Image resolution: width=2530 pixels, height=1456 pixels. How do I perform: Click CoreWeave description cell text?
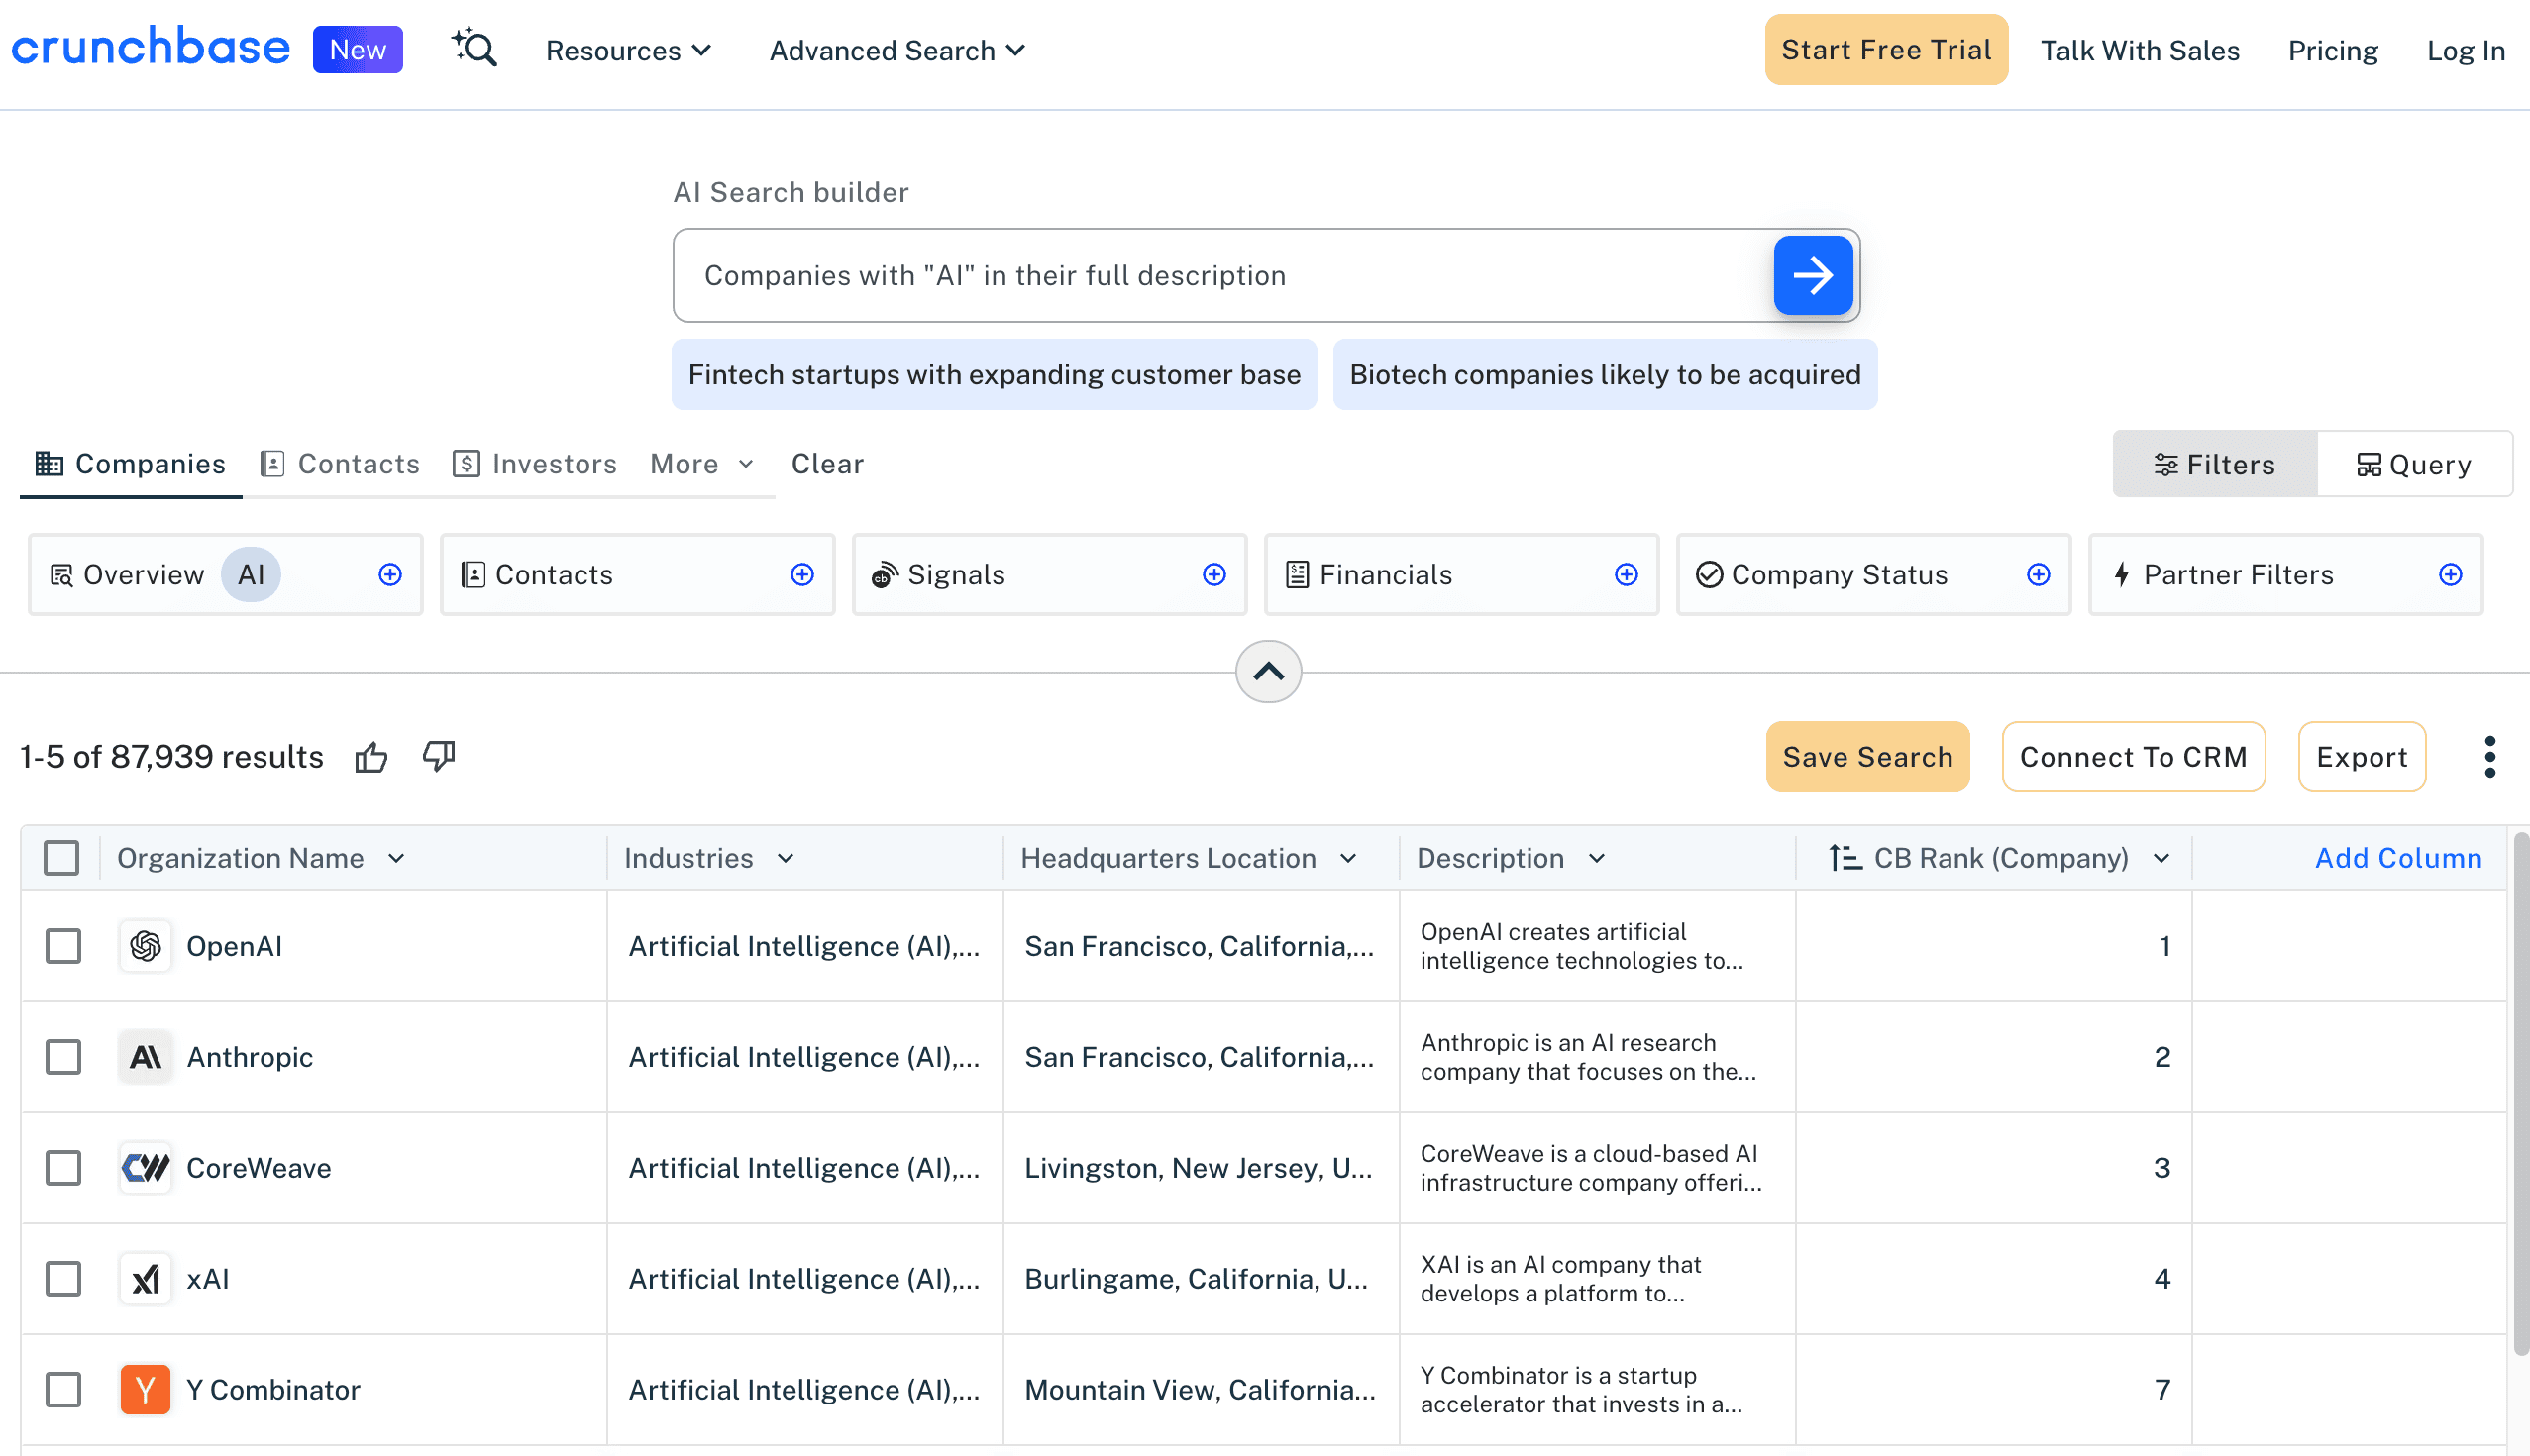[x=1591, y=1168]
